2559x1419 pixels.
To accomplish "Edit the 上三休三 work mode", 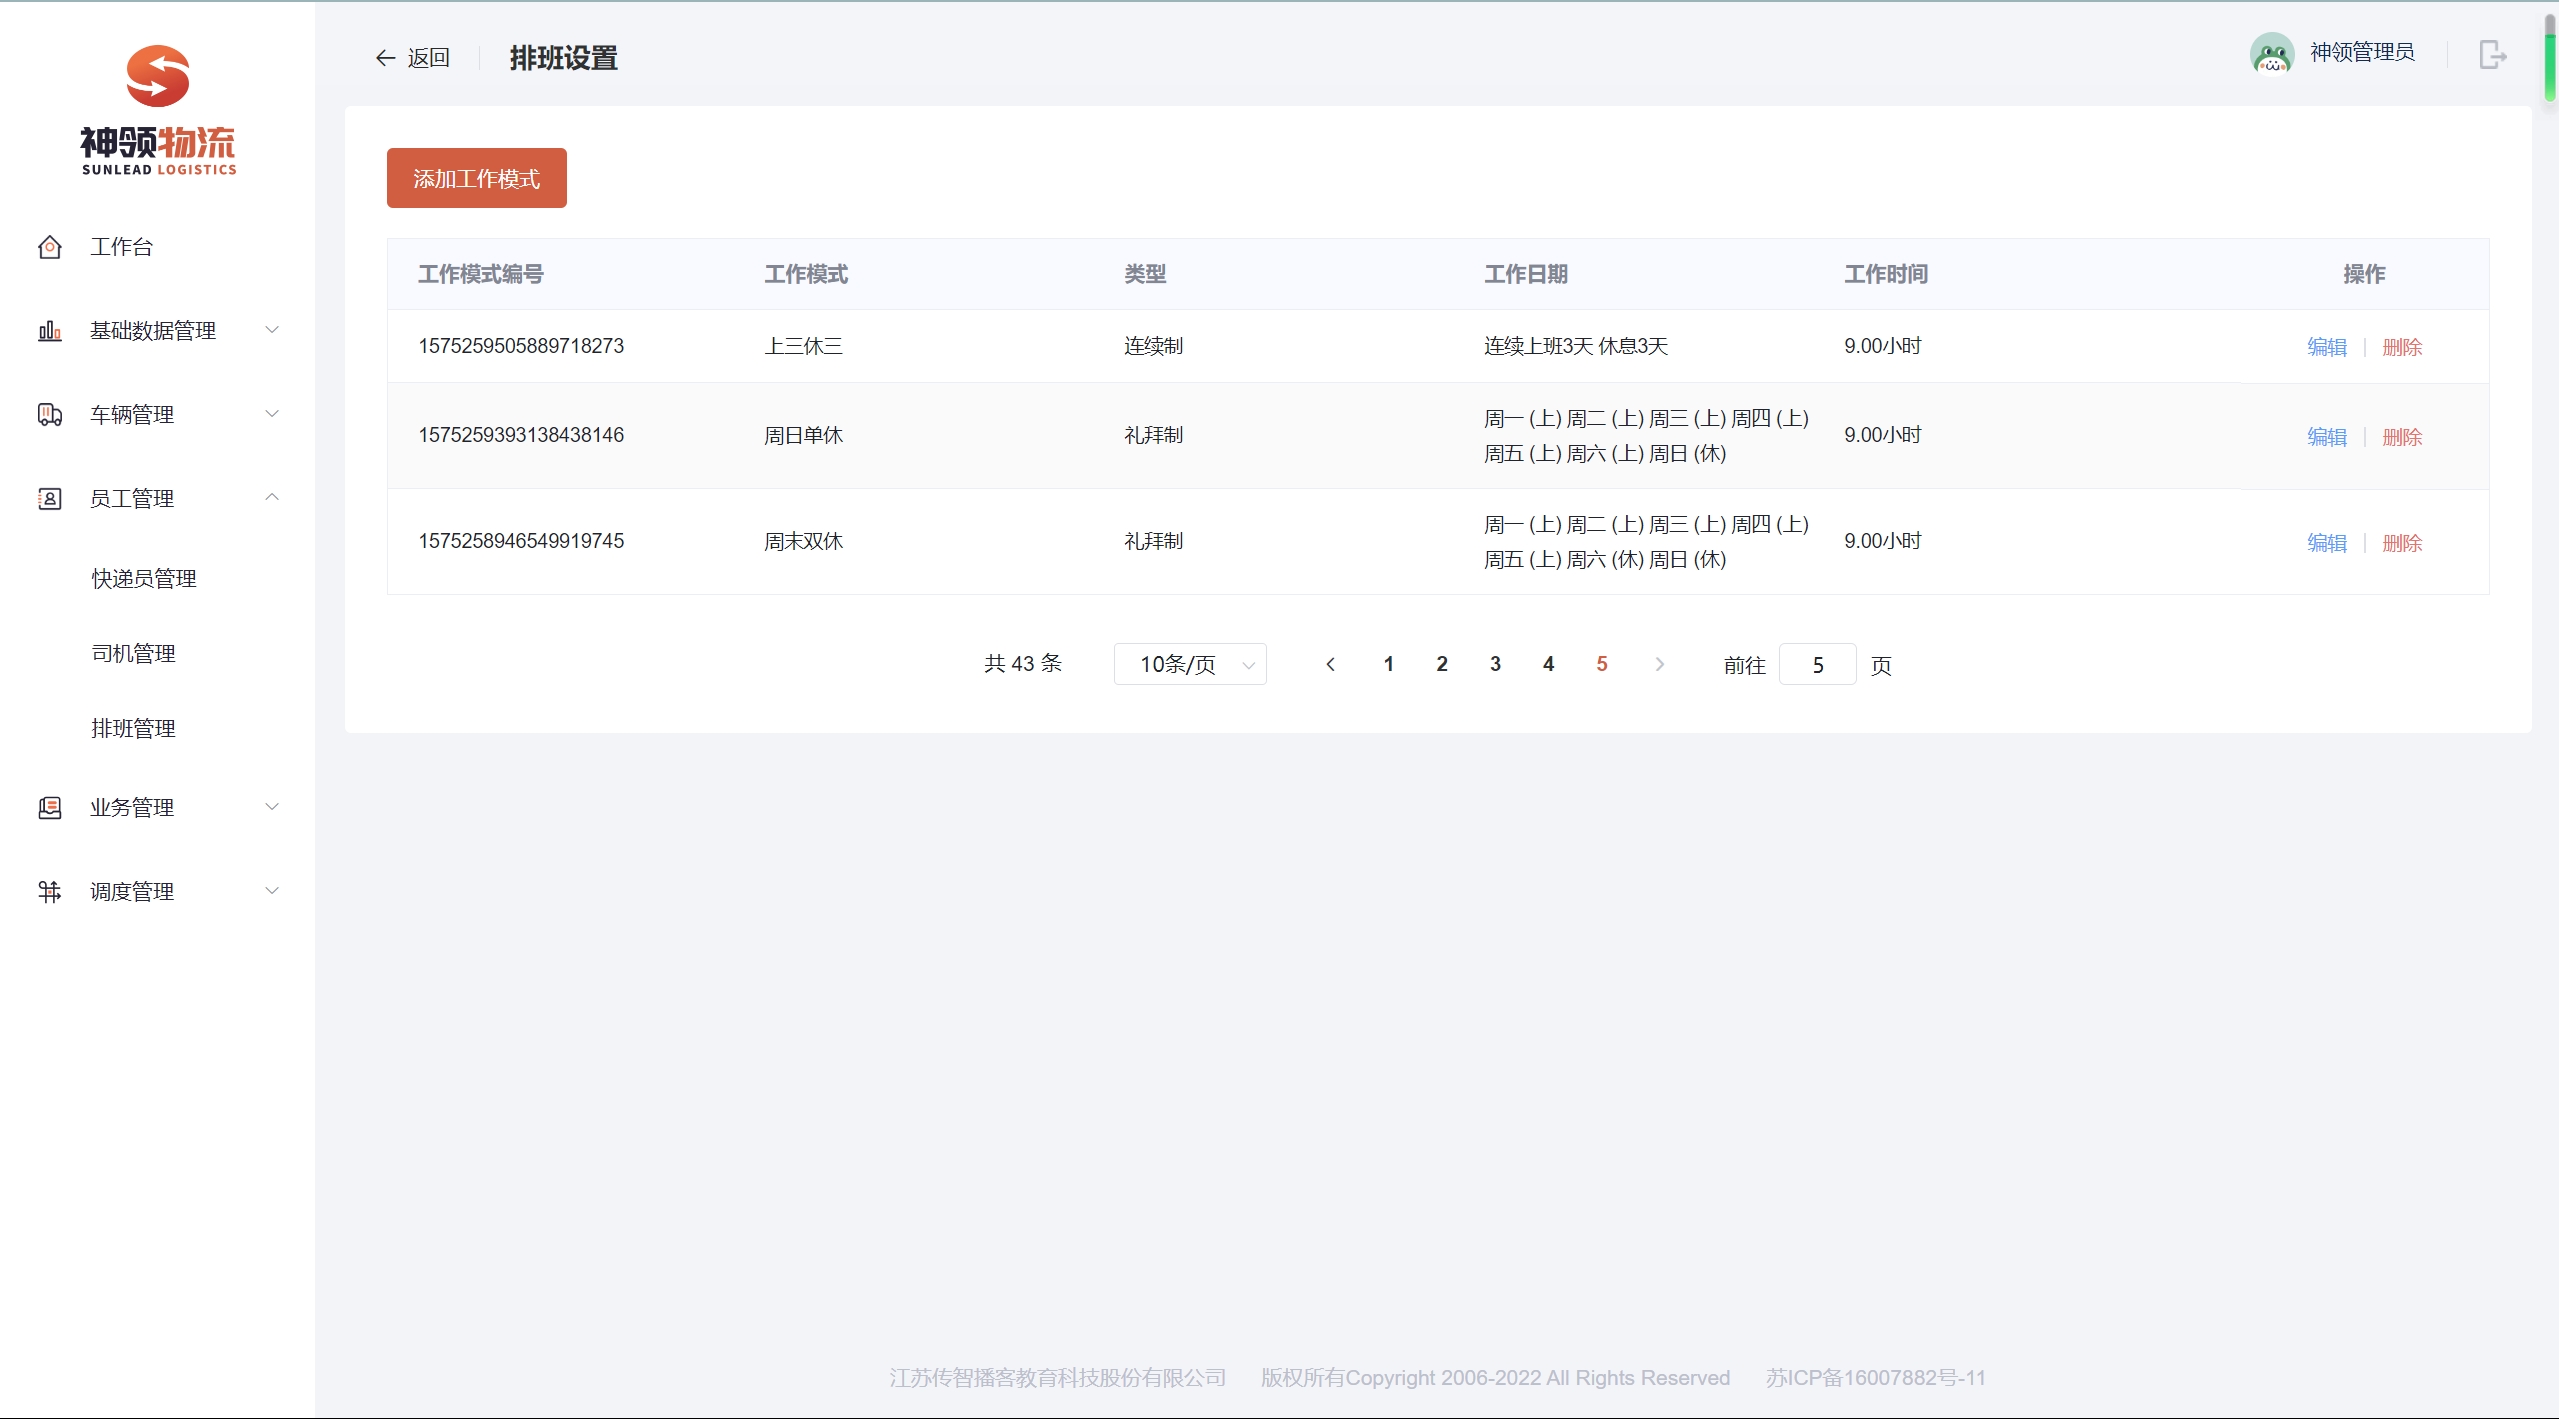I will click(x=2327, y=347).
